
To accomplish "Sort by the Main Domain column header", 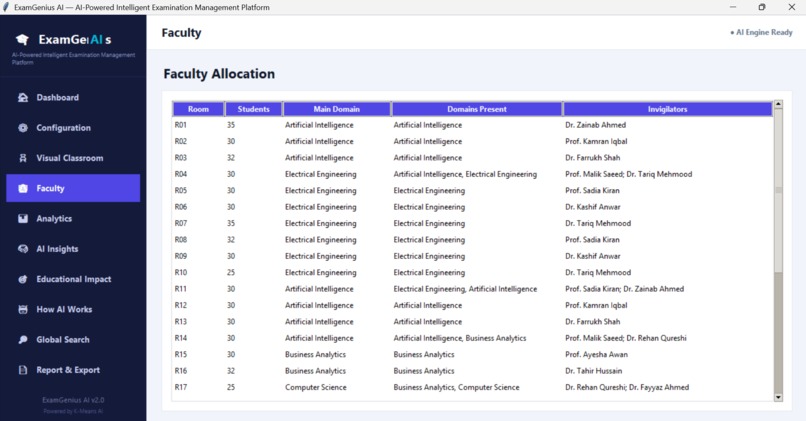I will pos(337,109).
